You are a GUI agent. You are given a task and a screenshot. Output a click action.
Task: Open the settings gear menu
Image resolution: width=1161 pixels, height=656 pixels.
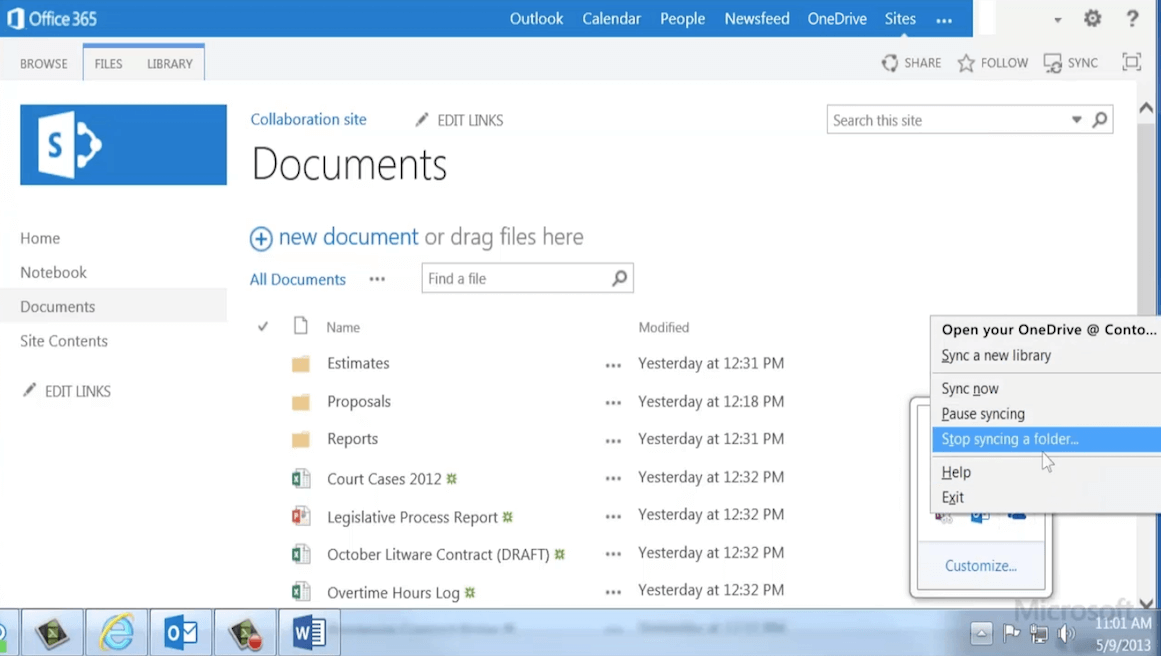(x=1092, y=19)
